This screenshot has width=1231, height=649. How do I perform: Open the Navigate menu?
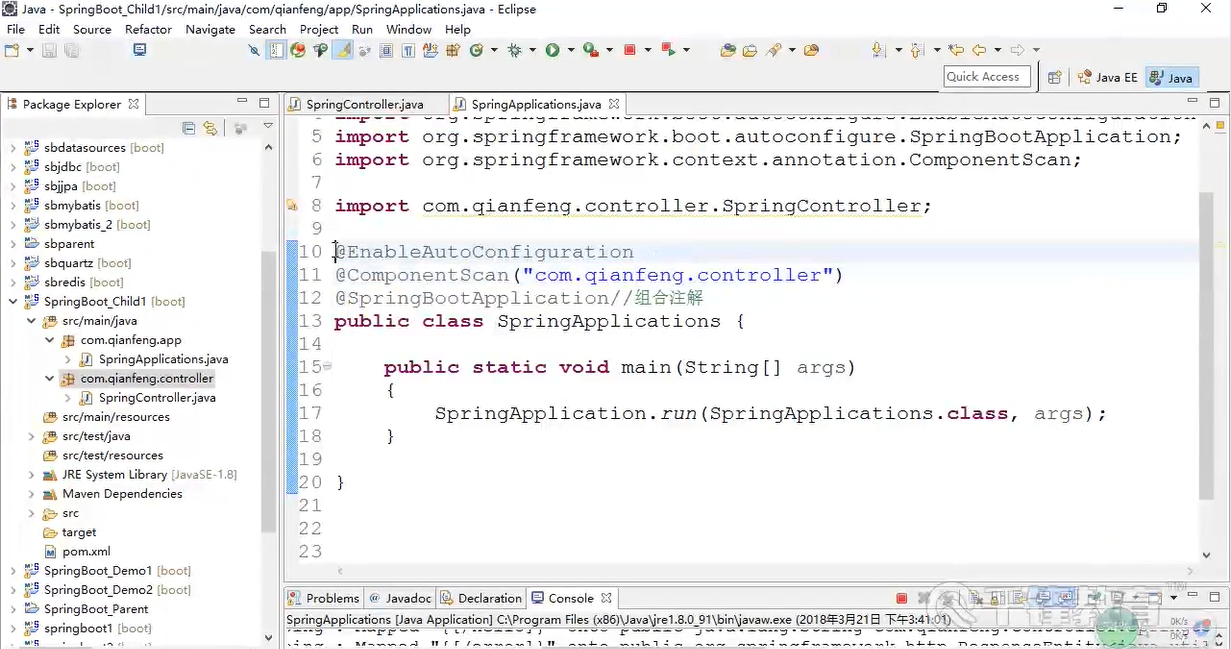click(x=210, y=29)
